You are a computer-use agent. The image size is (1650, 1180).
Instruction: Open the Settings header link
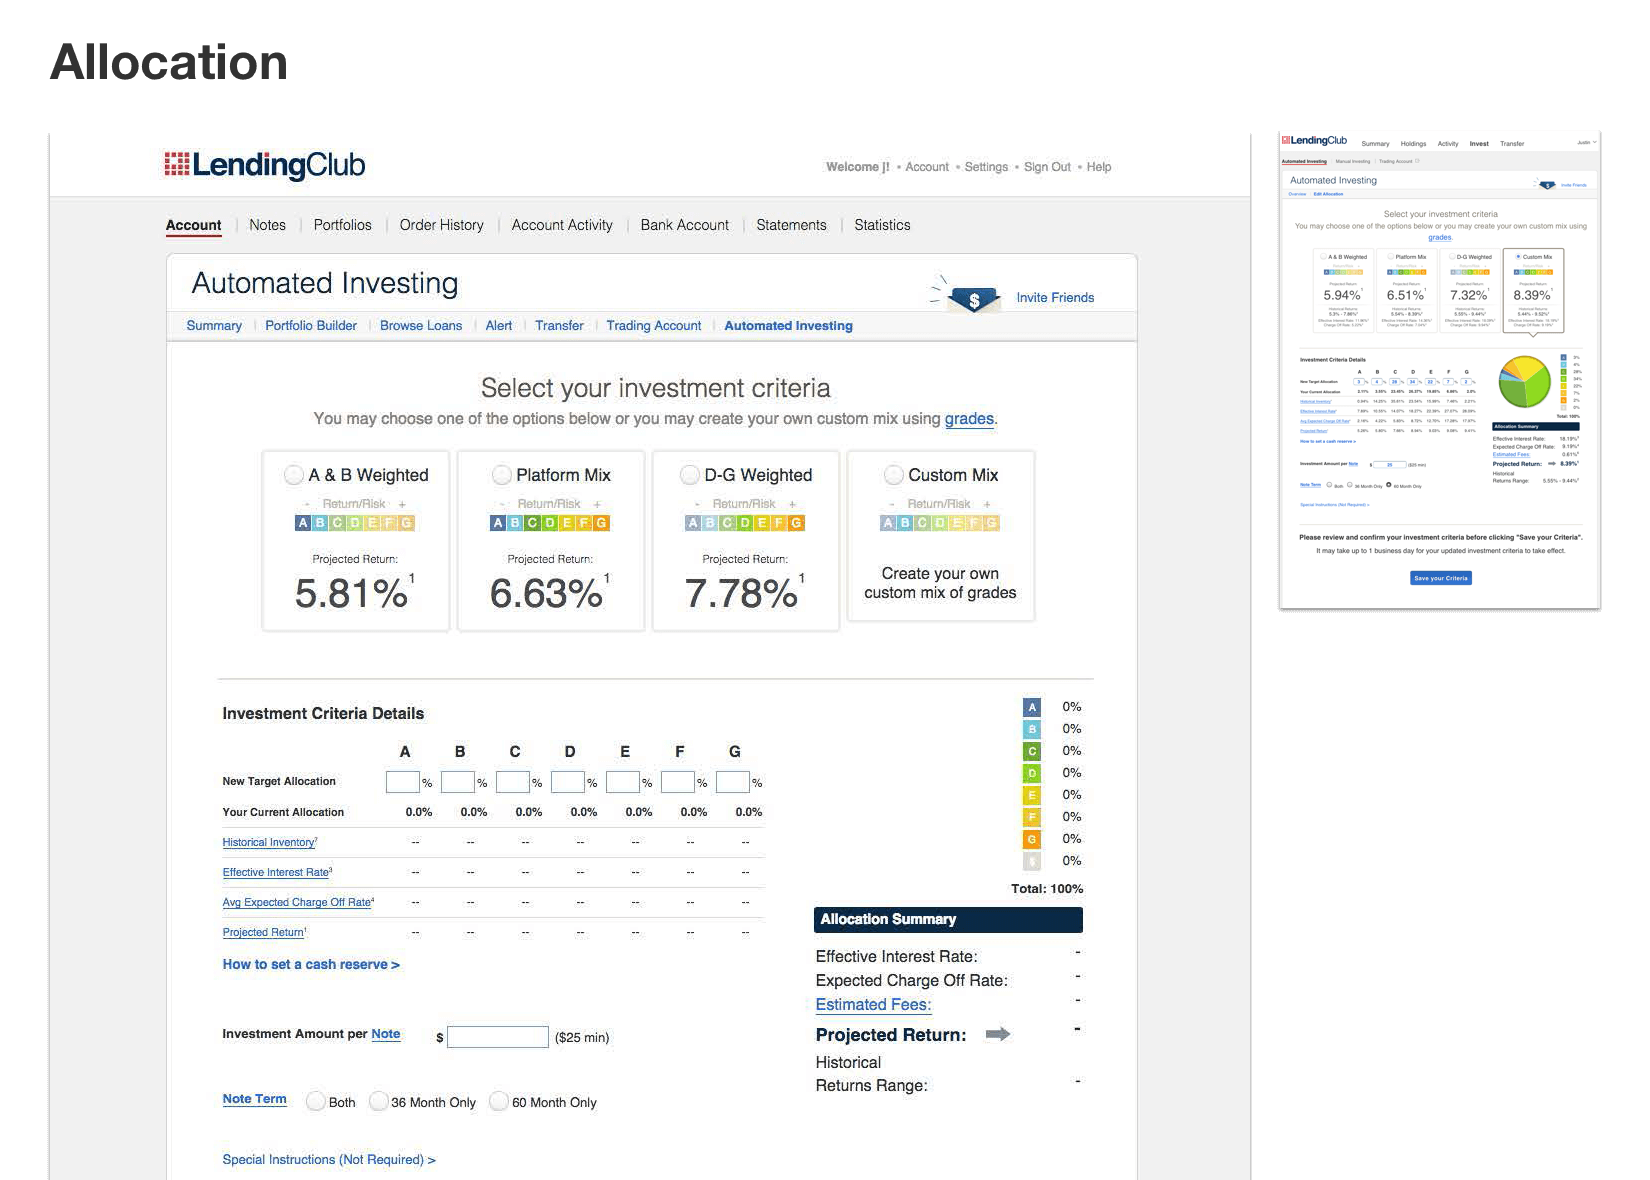[x=986, y=167]
